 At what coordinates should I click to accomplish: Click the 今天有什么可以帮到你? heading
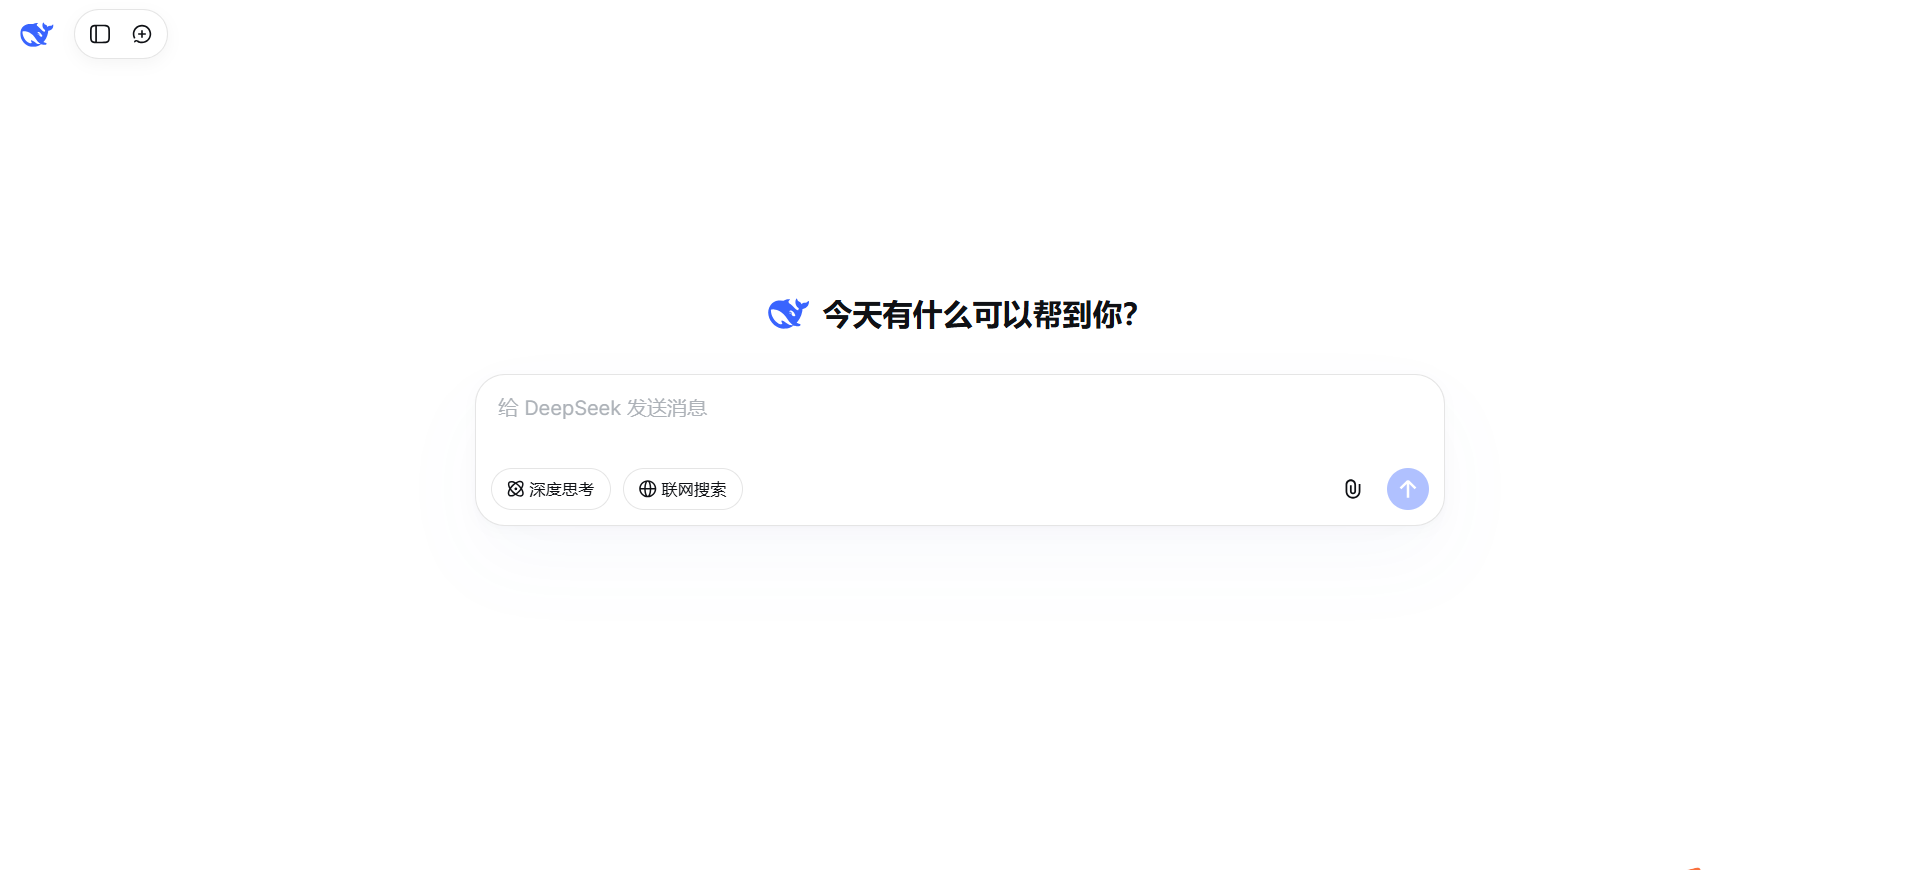click(x=980, y=315)
